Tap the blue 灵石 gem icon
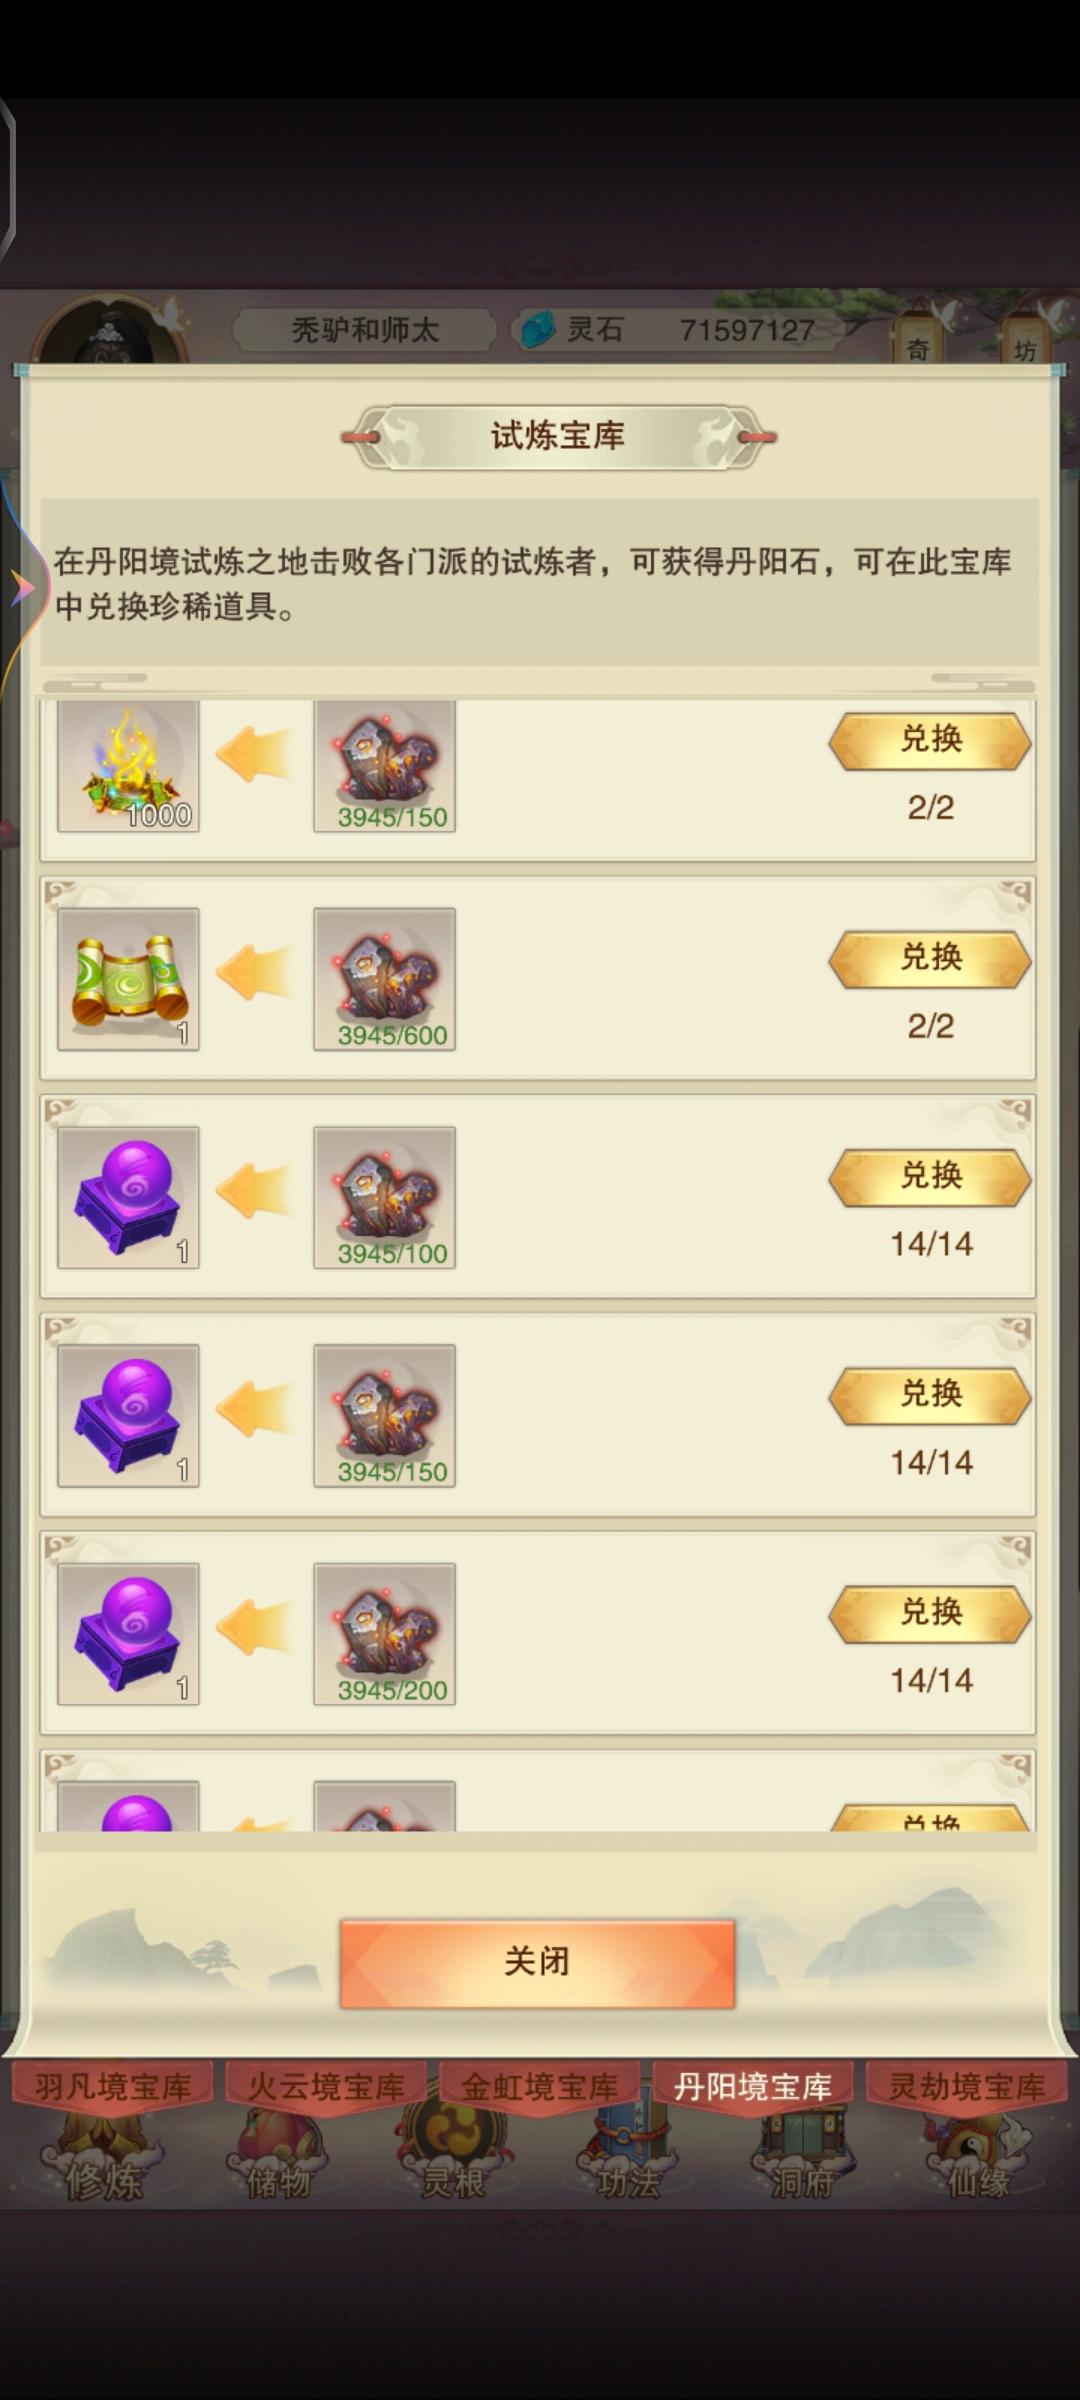Image resolution: width=1080 pixels, height=2400 pixels. tap(538, 329)
